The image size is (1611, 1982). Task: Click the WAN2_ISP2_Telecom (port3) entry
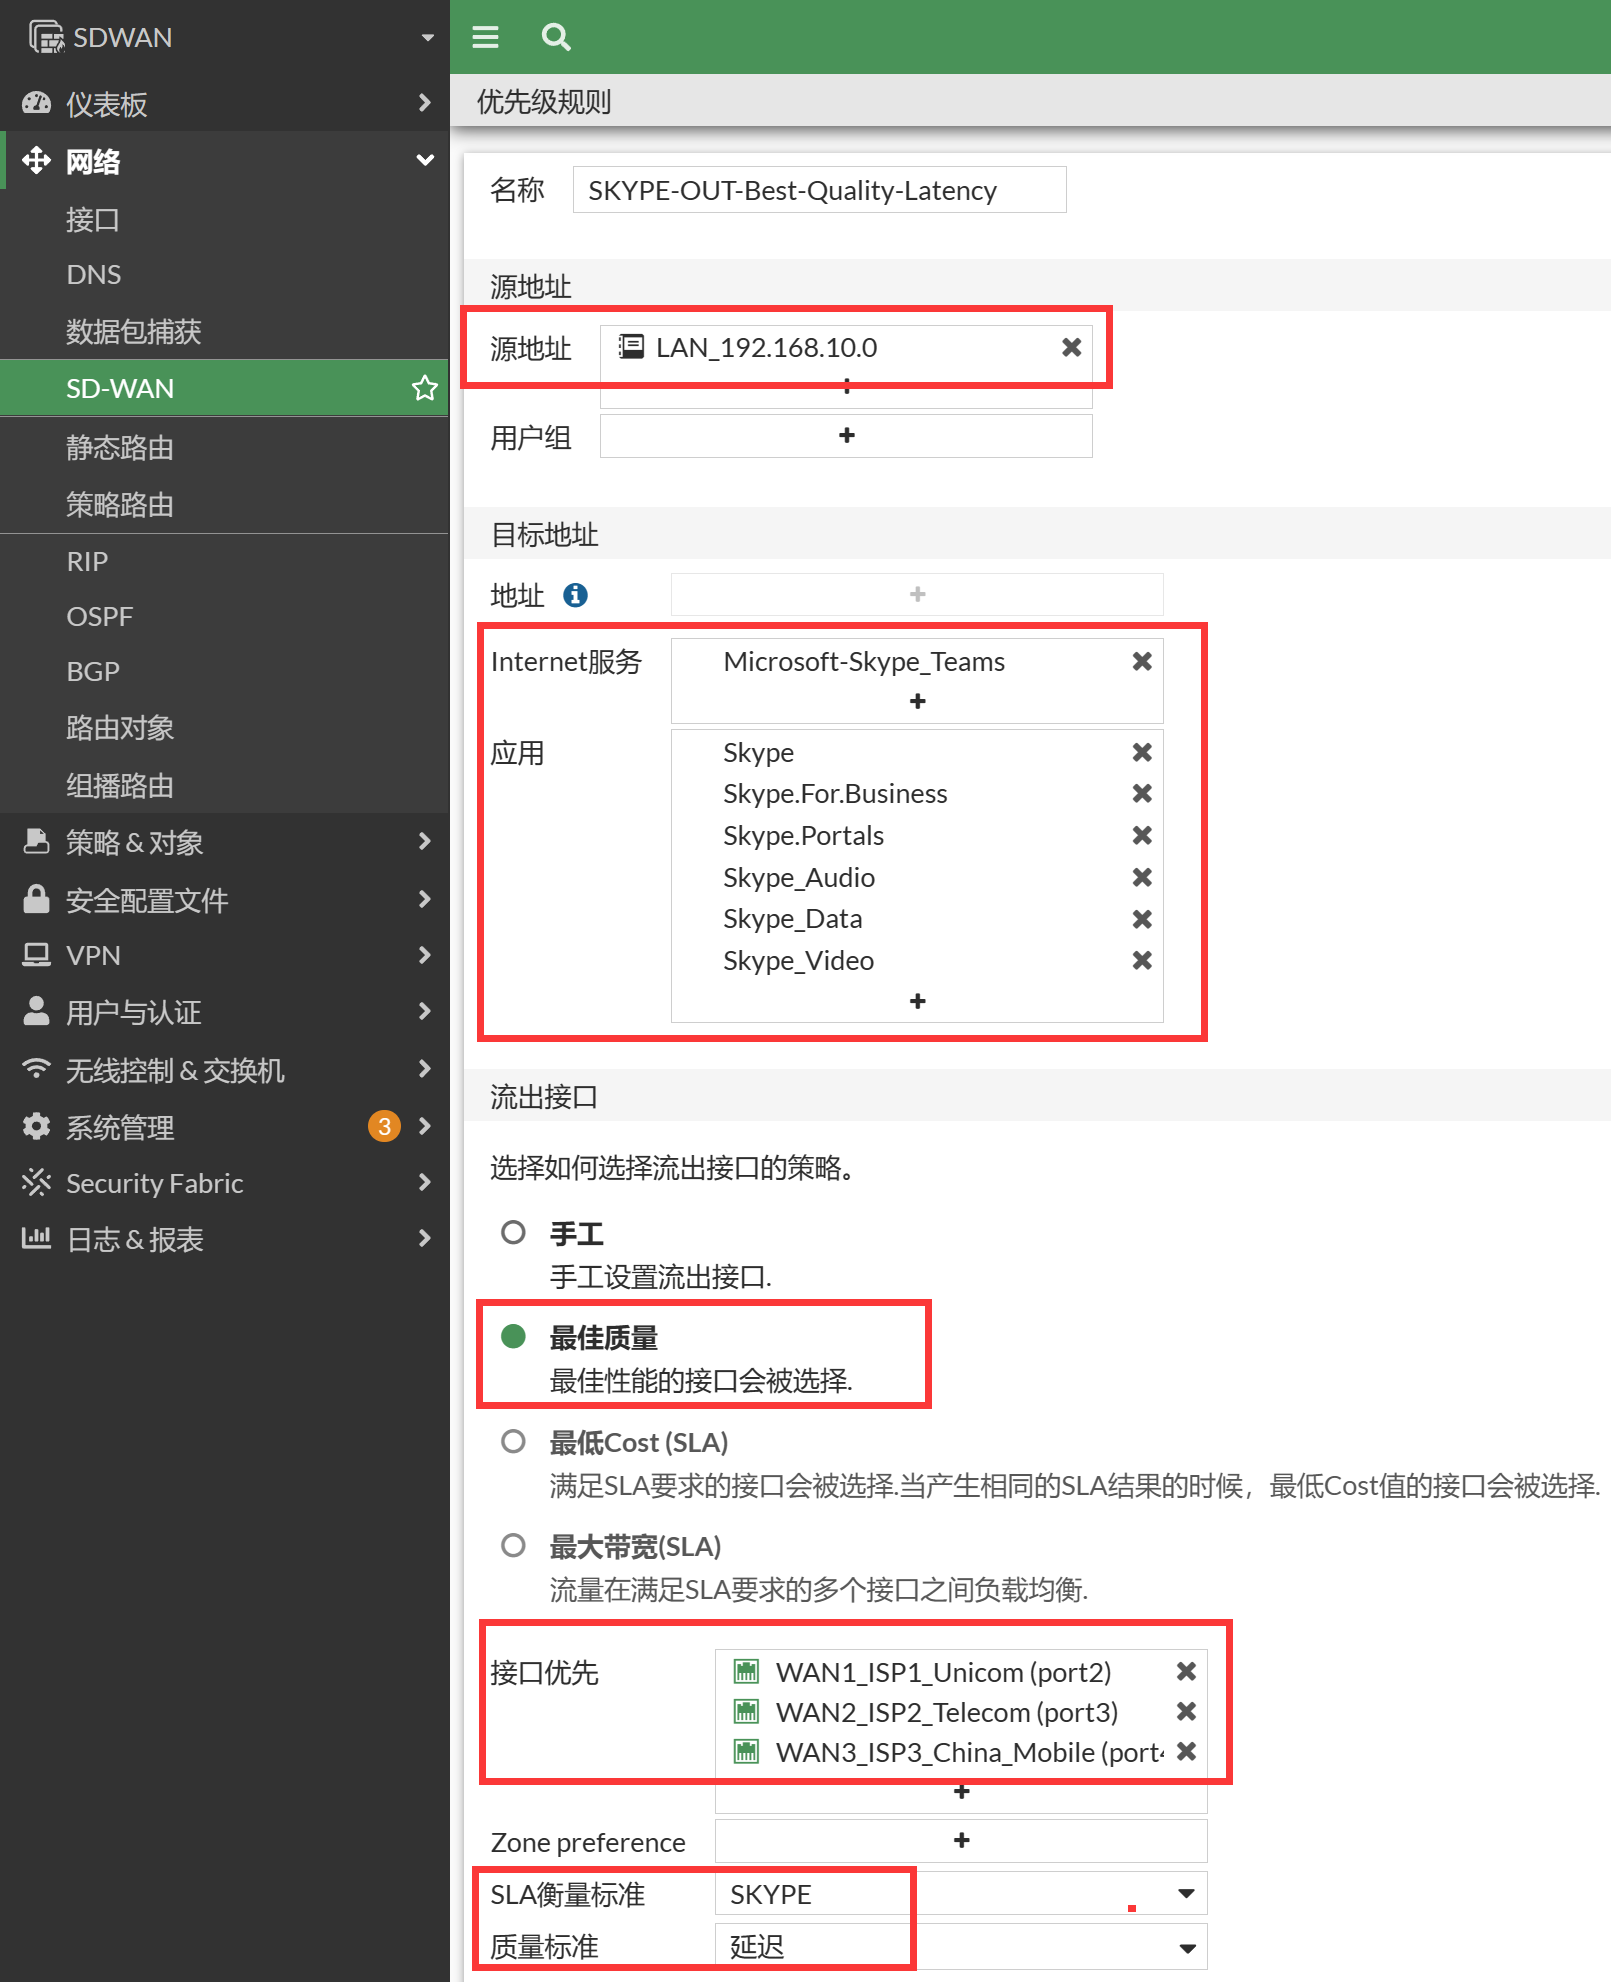946,1712
